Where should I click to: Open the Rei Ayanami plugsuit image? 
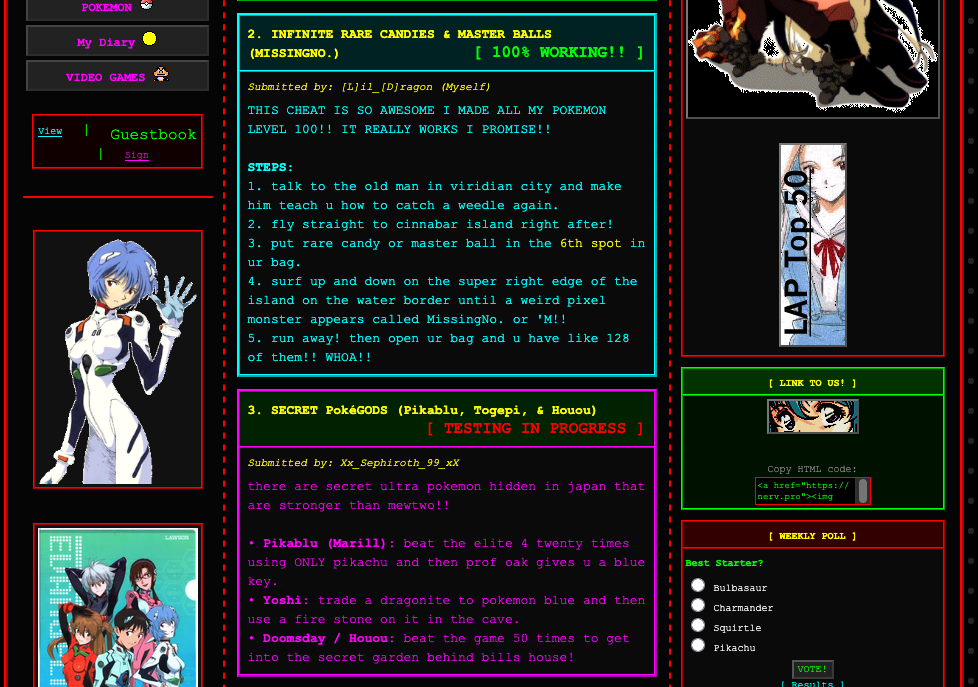click(x=118, y=359)
